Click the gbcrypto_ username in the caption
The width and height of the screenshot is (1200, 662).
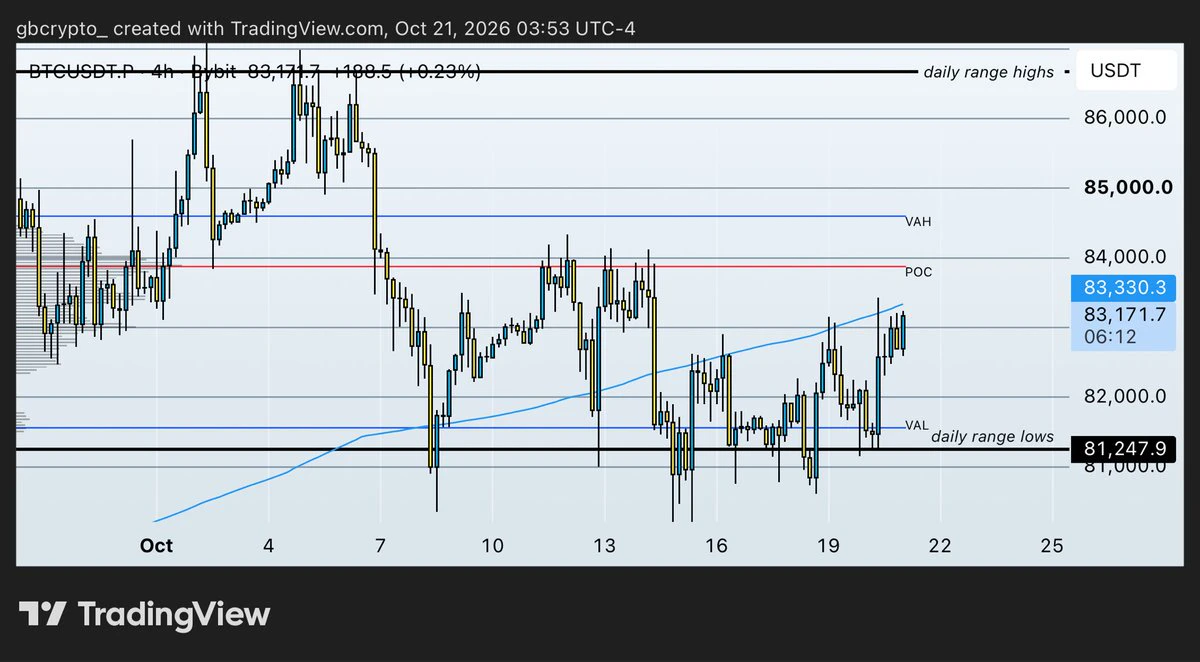(62, 27)
